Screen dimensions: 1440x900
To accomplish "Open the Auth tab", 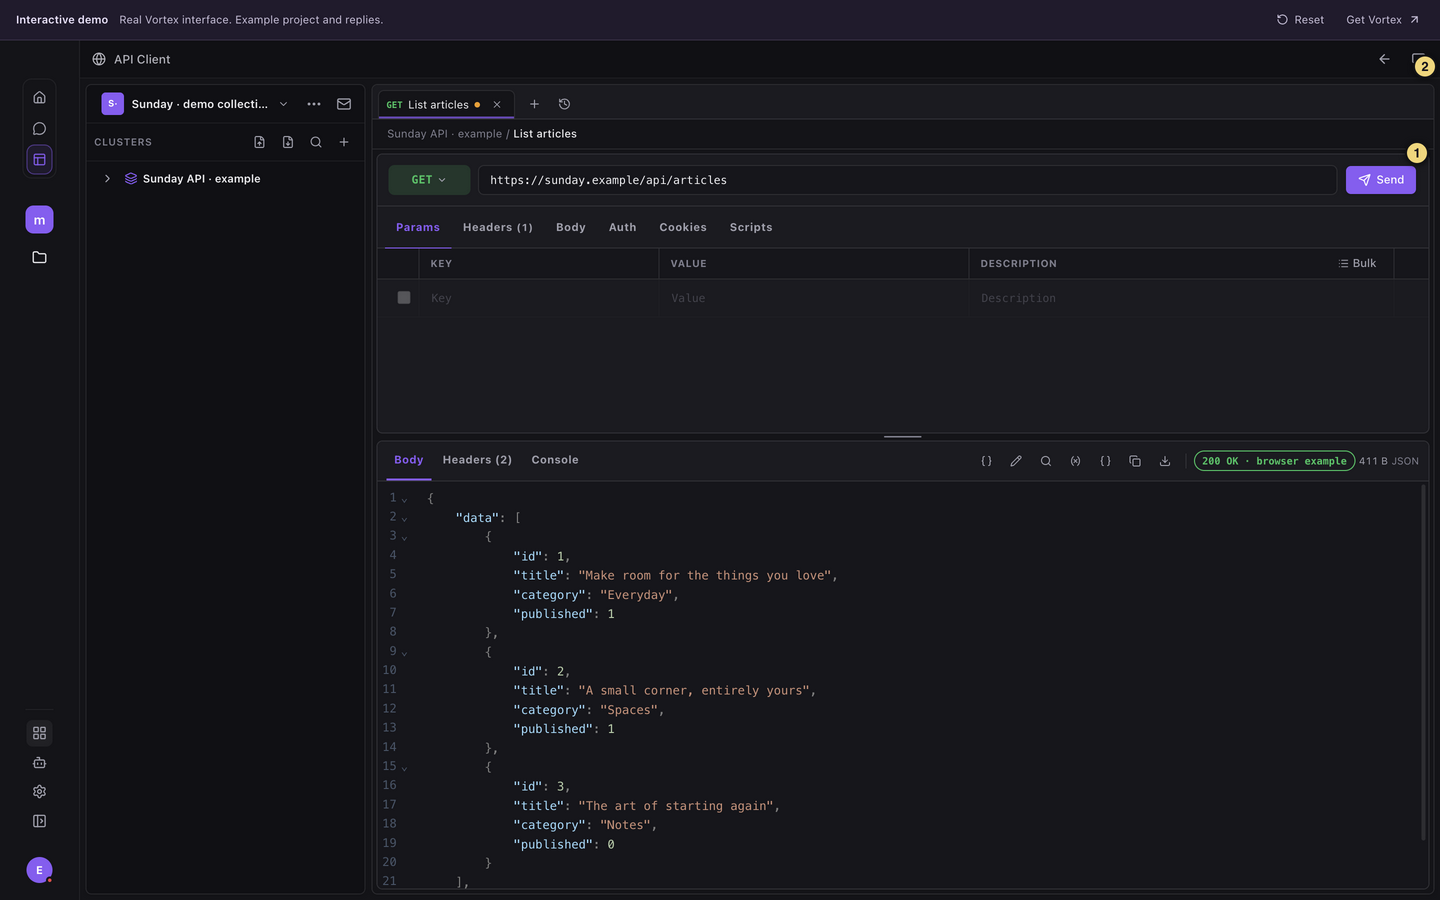I will [622, 227].
